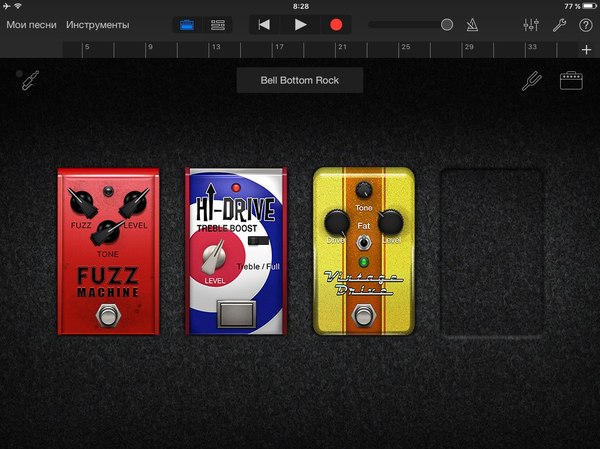Open the guitar tuner
This screenshot has height=449, width=600.
(531, 81)
